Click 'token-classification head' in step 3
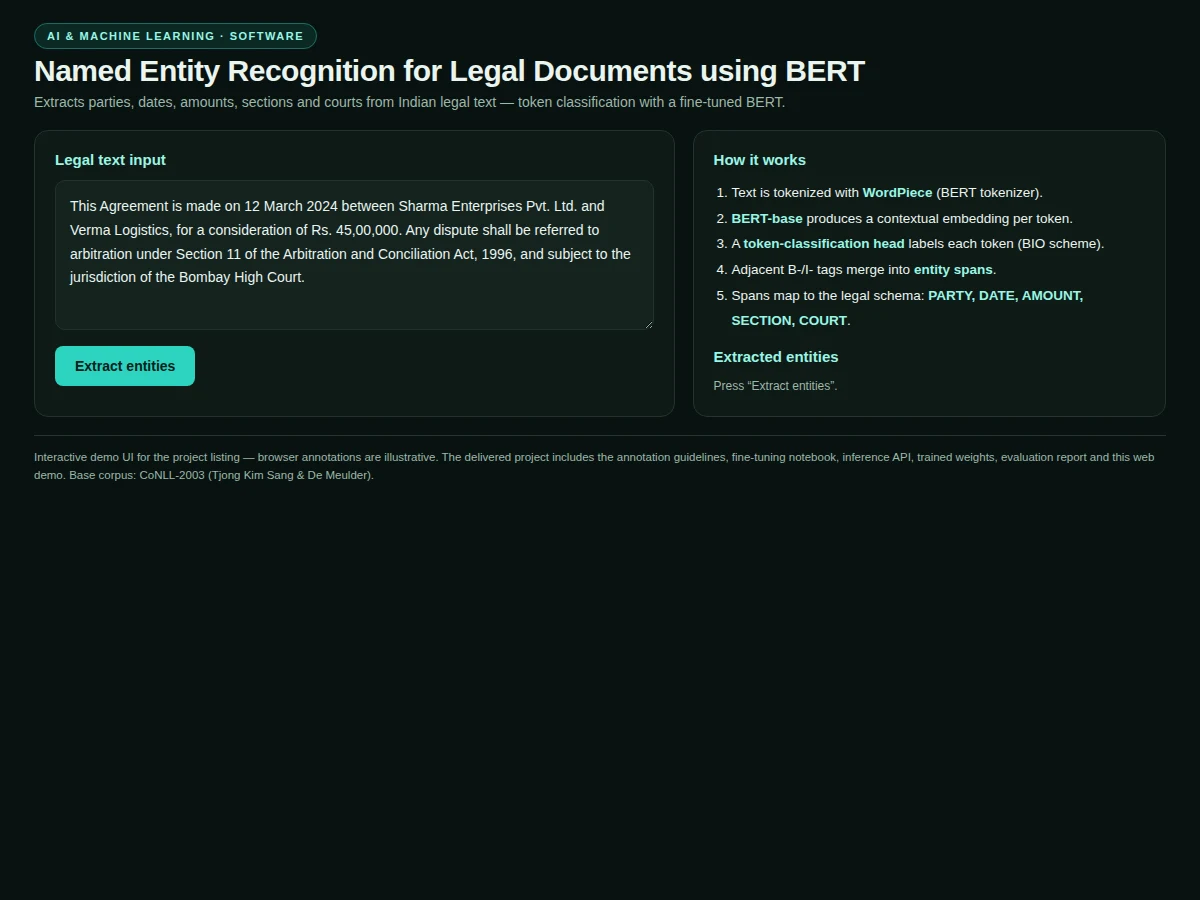This screenshot has width=1200, height=900. pyautogui.click(x=824, y=244)
